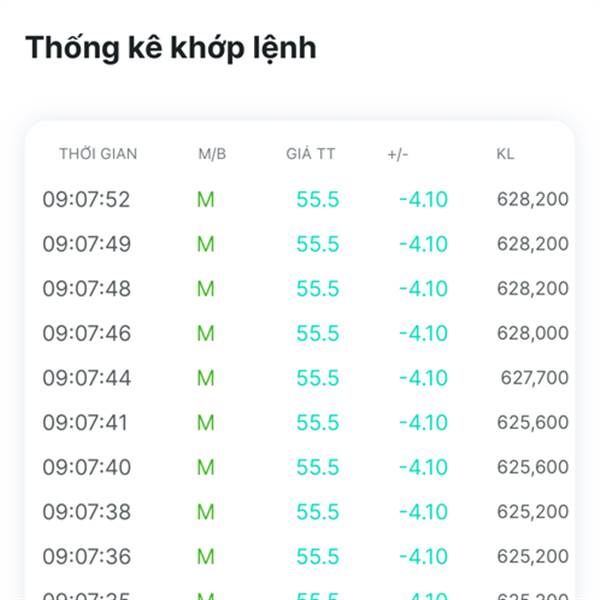The width and height of the screenshot is (600, 600).
Task: Click the 09:07:44 trade time
Action: tap(86, 378)
